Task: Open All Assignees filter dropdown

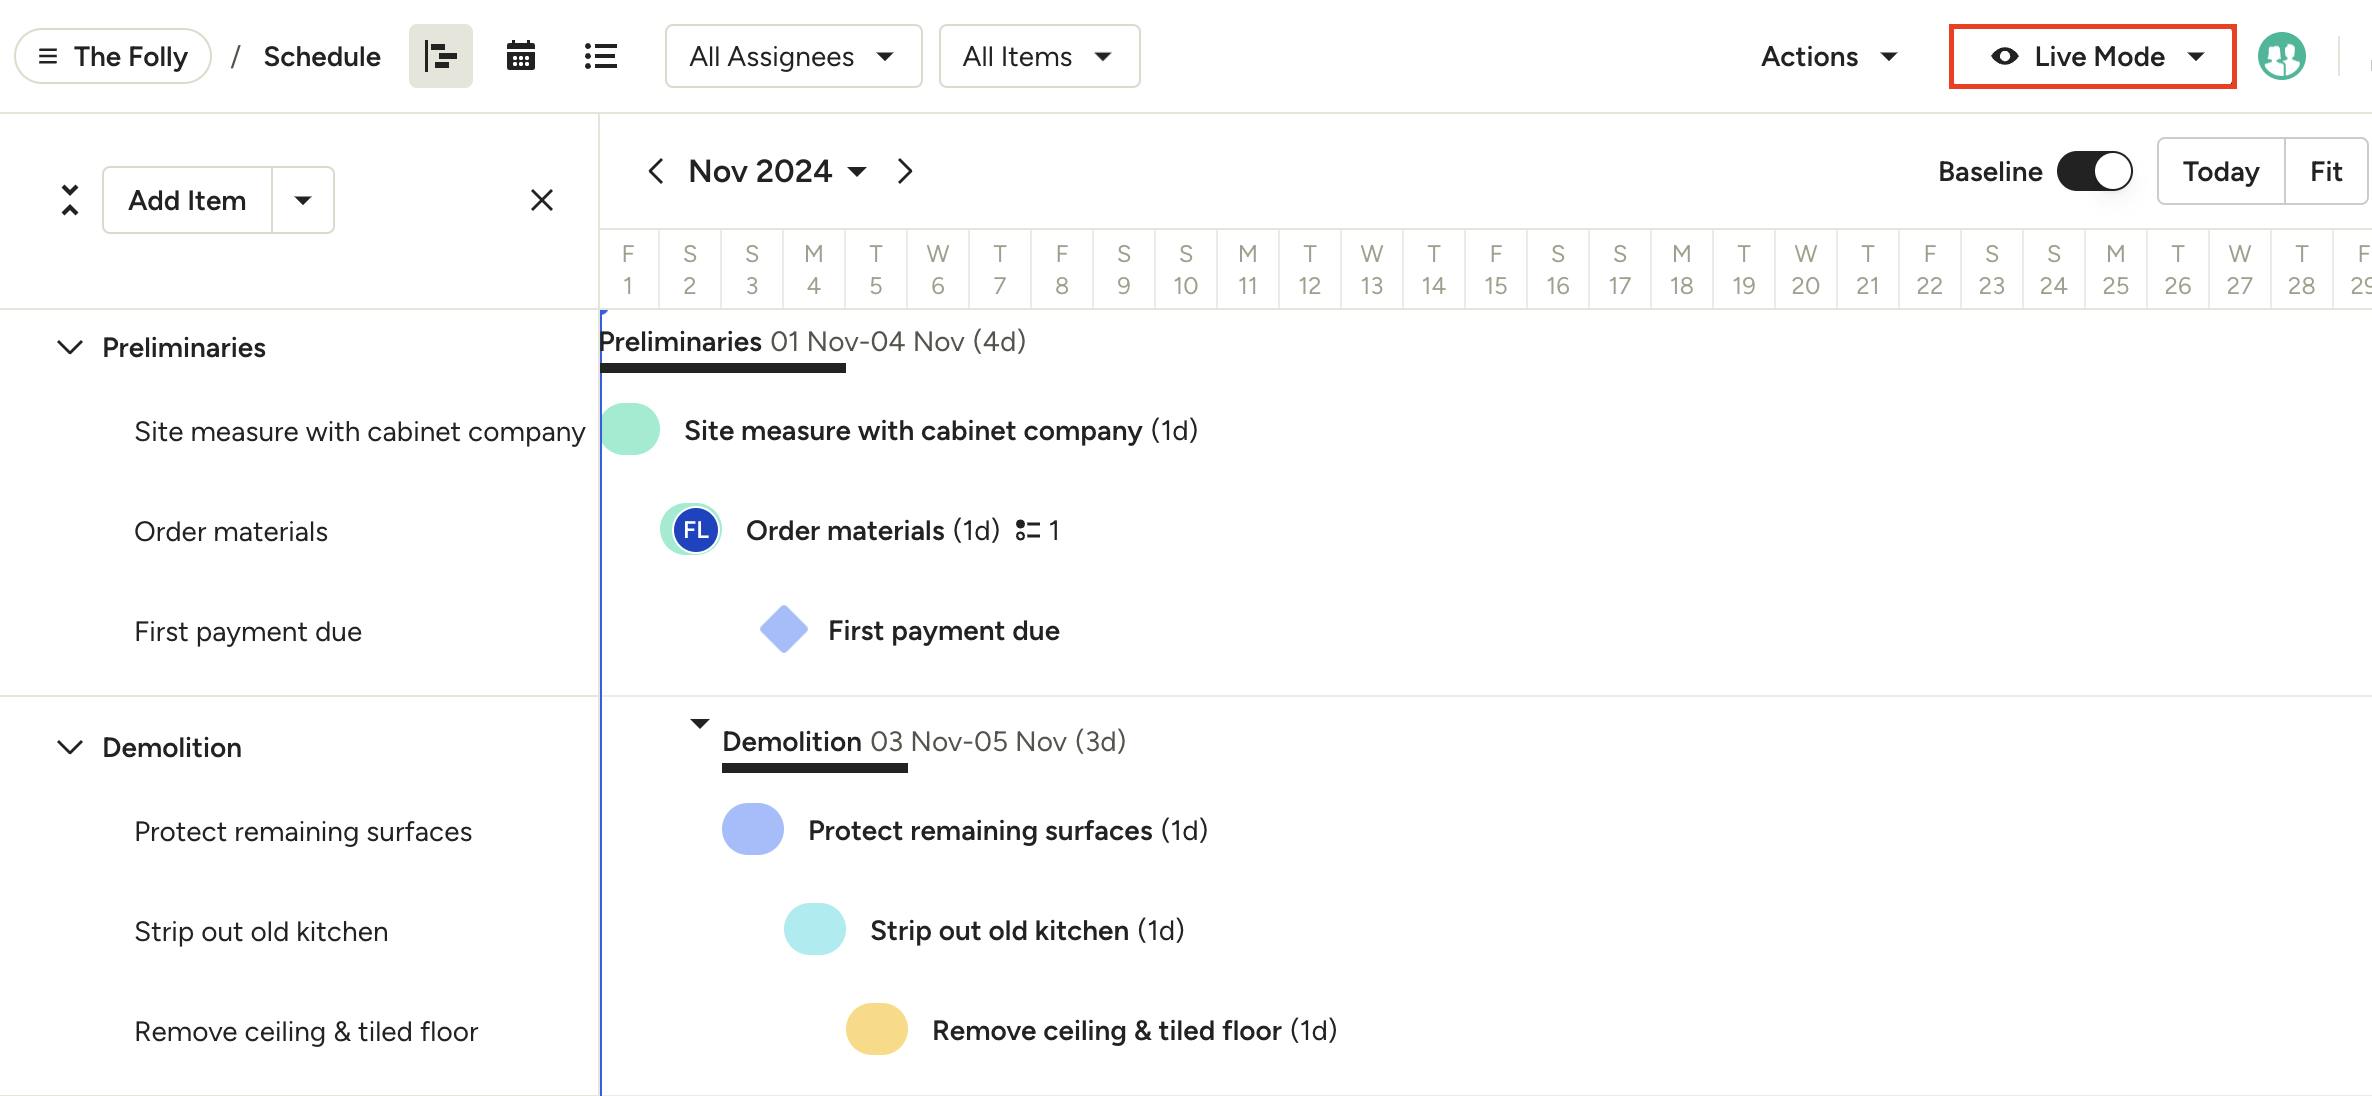Action: point(793,56)
